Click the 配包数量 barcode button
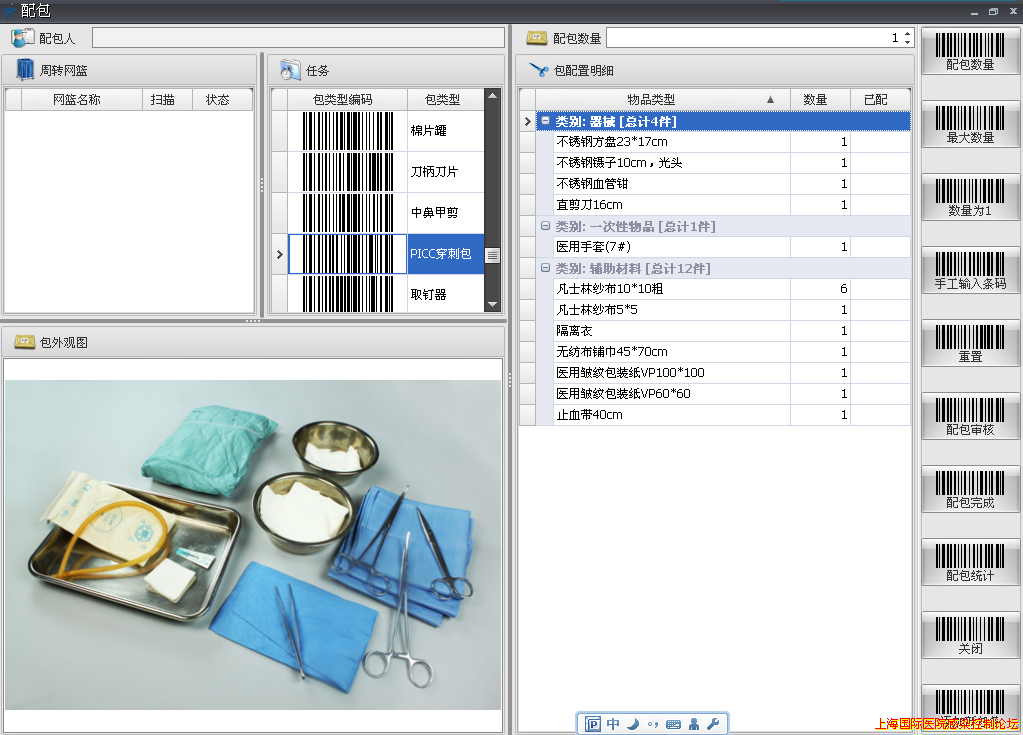This screenshot has height=735, width=1023. (970, 50)
